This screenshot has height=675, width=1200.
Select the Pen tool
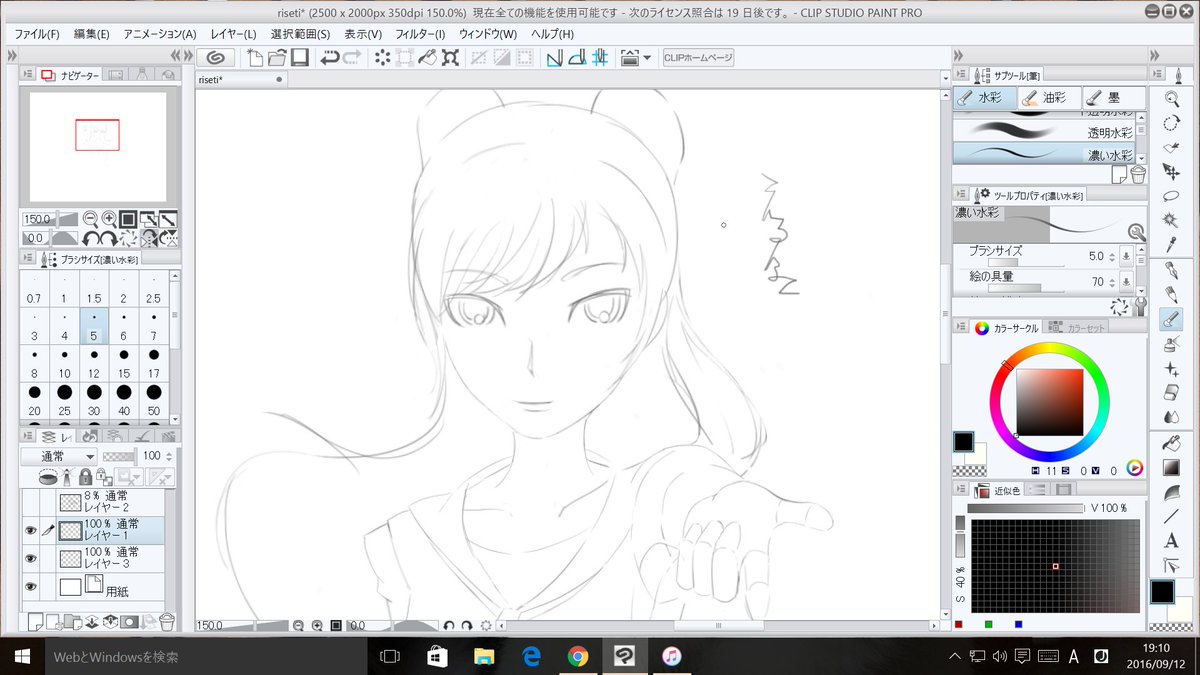click(1171, 271)
